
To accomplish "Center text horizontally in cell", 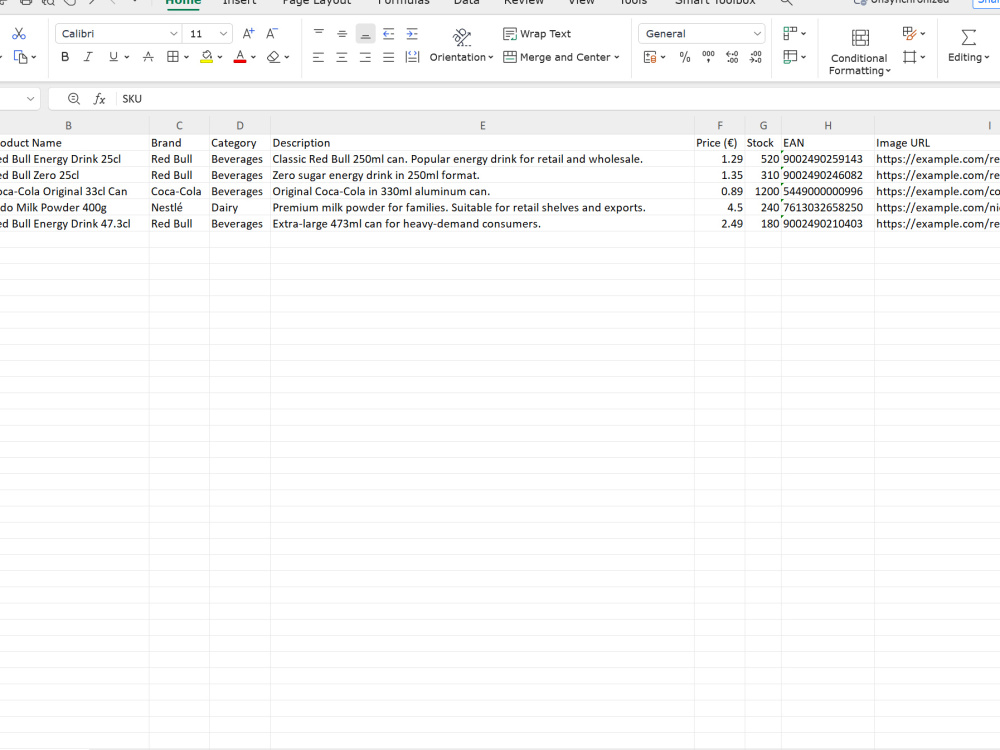I will (x=342, y=57).
